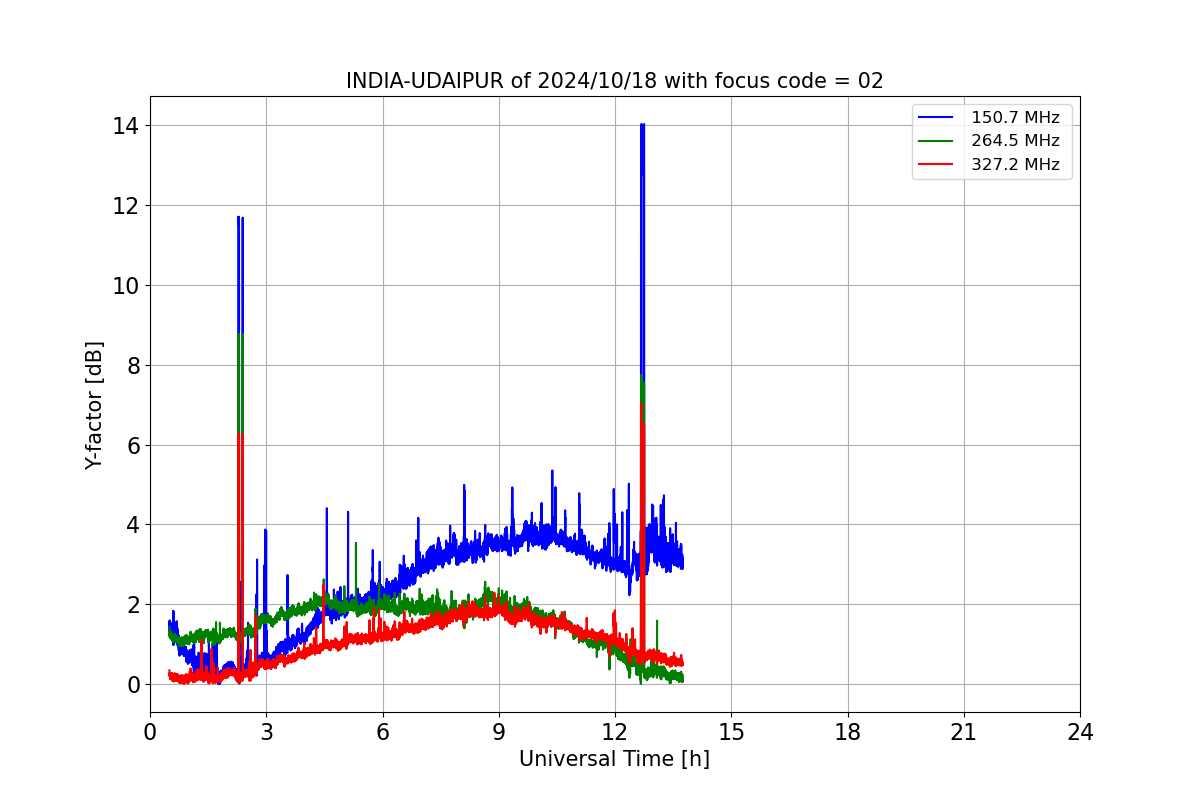Click y-axis tick label 6
Image resolution: width=1200 pixels, height=800 pixels.
[131, 445]
